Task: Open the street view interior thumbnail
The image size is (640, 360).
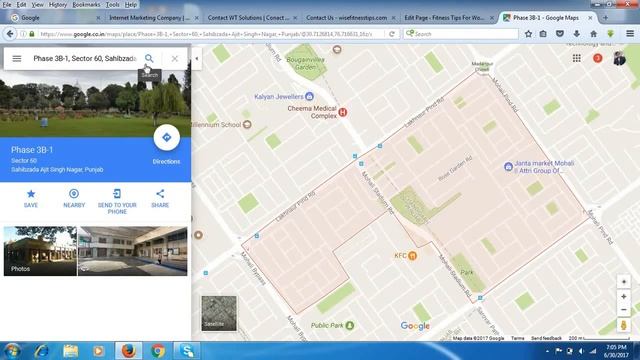Action: tap(133, 251)
